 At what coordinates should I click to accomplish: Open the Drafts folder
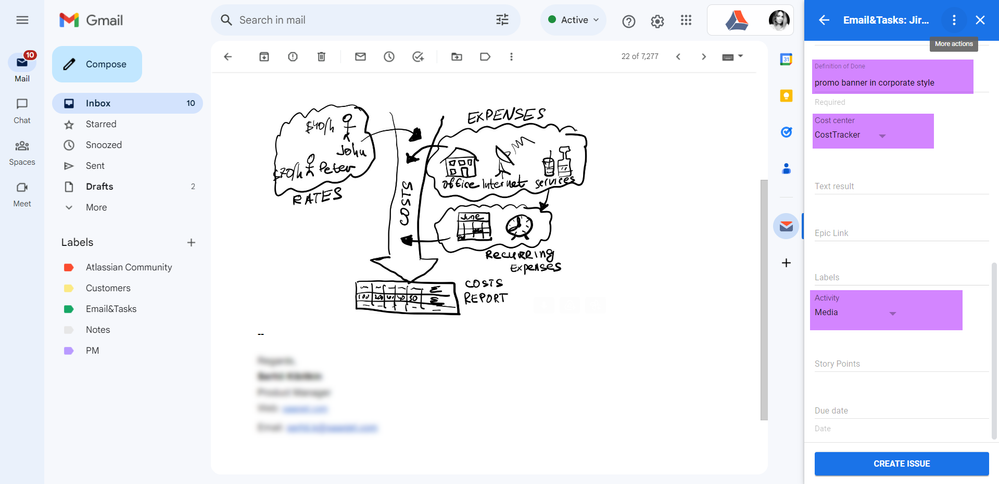(x=127, y=187)
